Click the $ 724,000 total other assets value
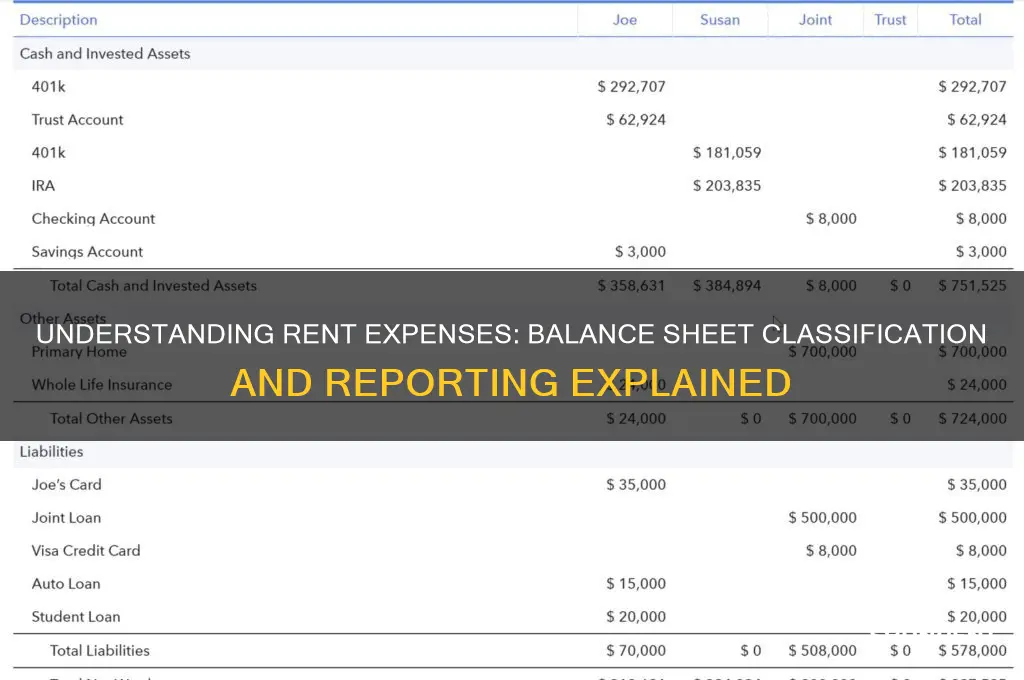This screenshot has height=680, width=1024. (x=972, y=418)
